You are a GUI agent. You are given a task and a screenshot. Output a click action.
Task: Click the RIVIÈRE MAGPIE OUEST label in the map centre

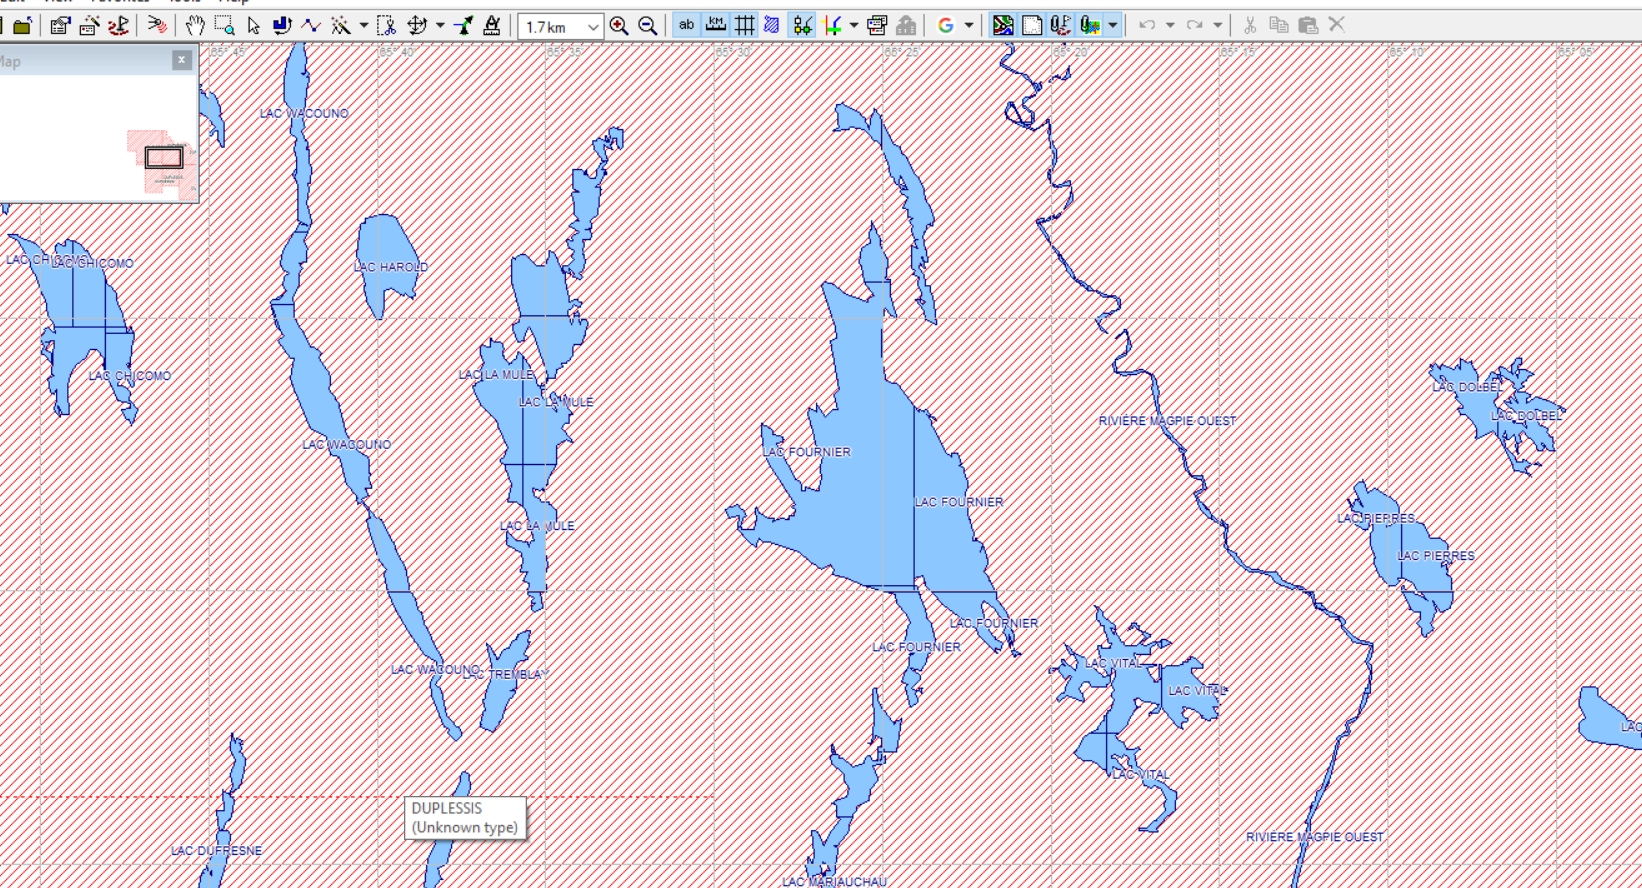point(1167,421)
